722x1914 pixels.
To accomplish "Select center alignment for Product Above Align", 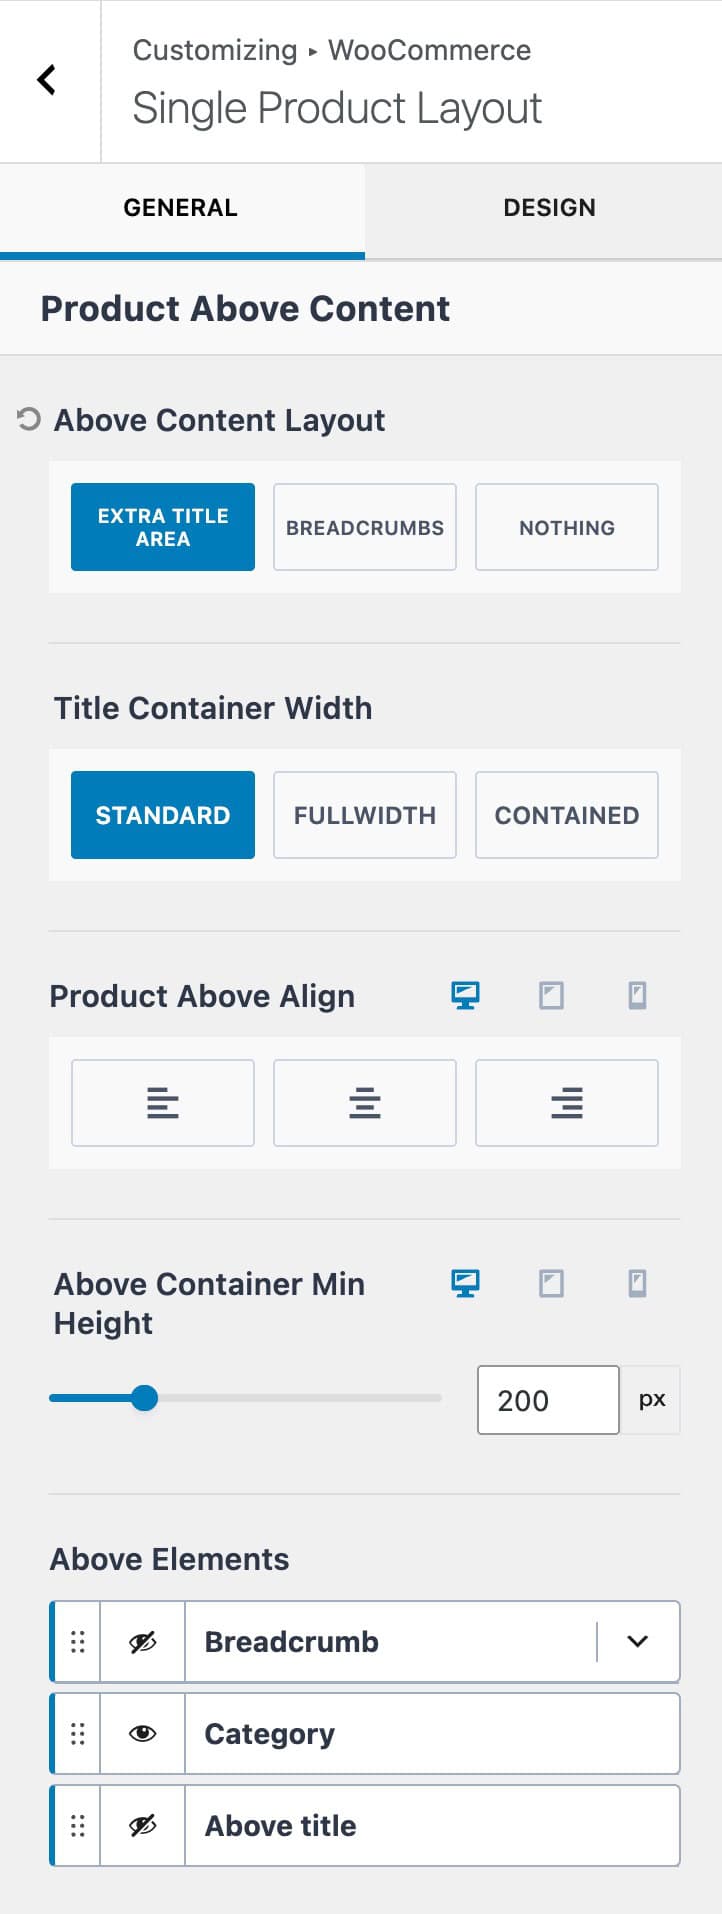I will (364, 1102).
